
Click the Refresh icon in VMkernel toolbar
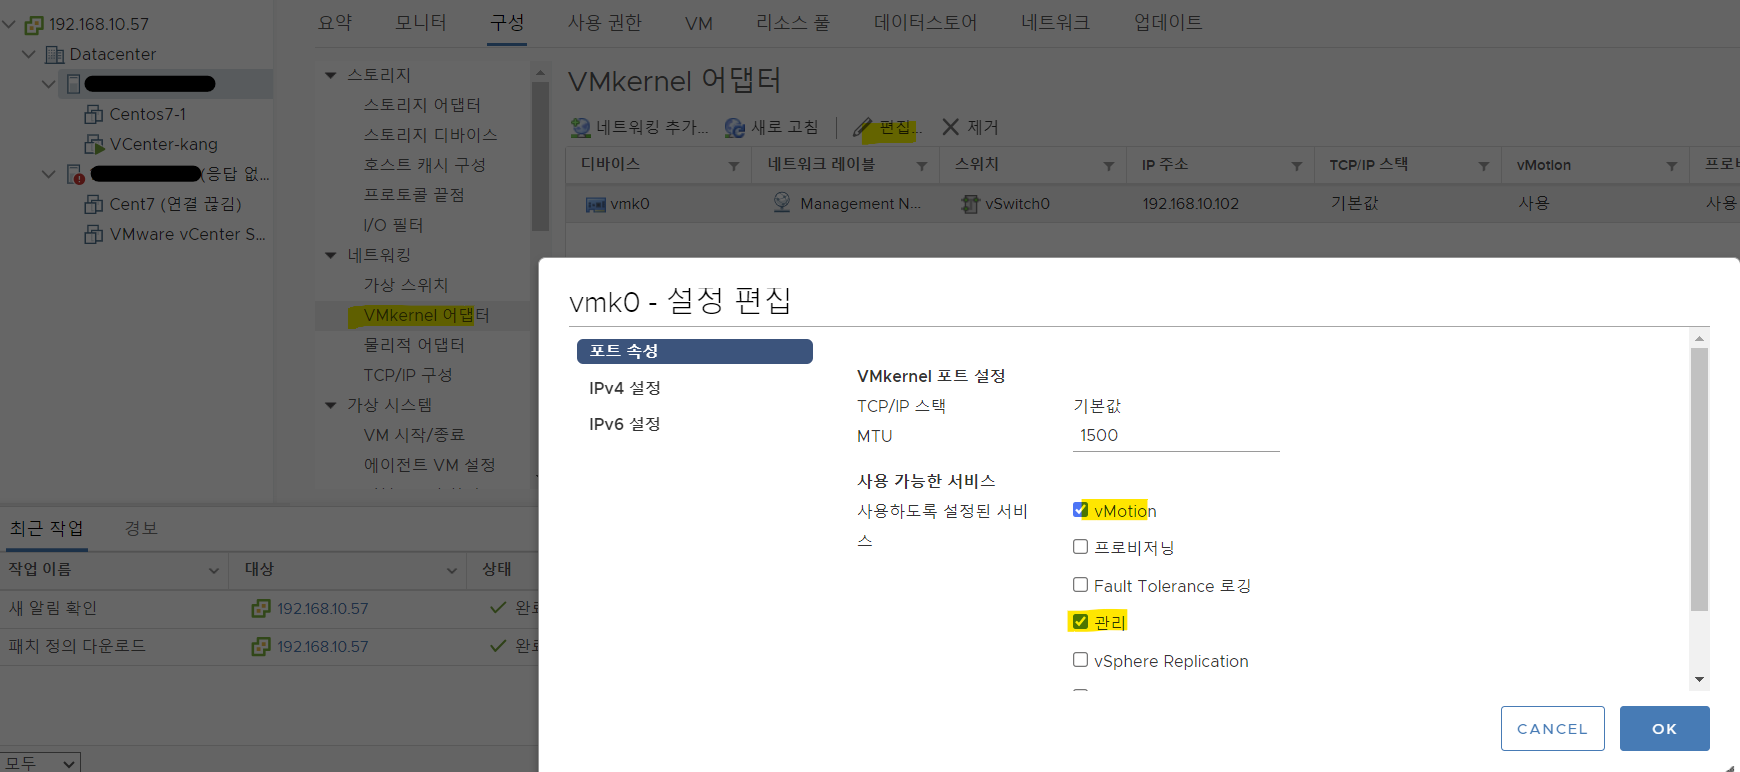(735, 127)
